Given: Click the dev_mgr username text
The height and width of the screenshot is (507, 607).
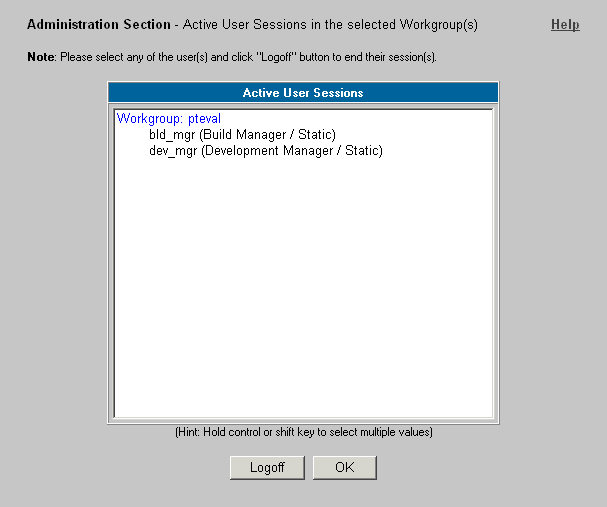Looking at the screenshot, I should [x=173, y=151].
